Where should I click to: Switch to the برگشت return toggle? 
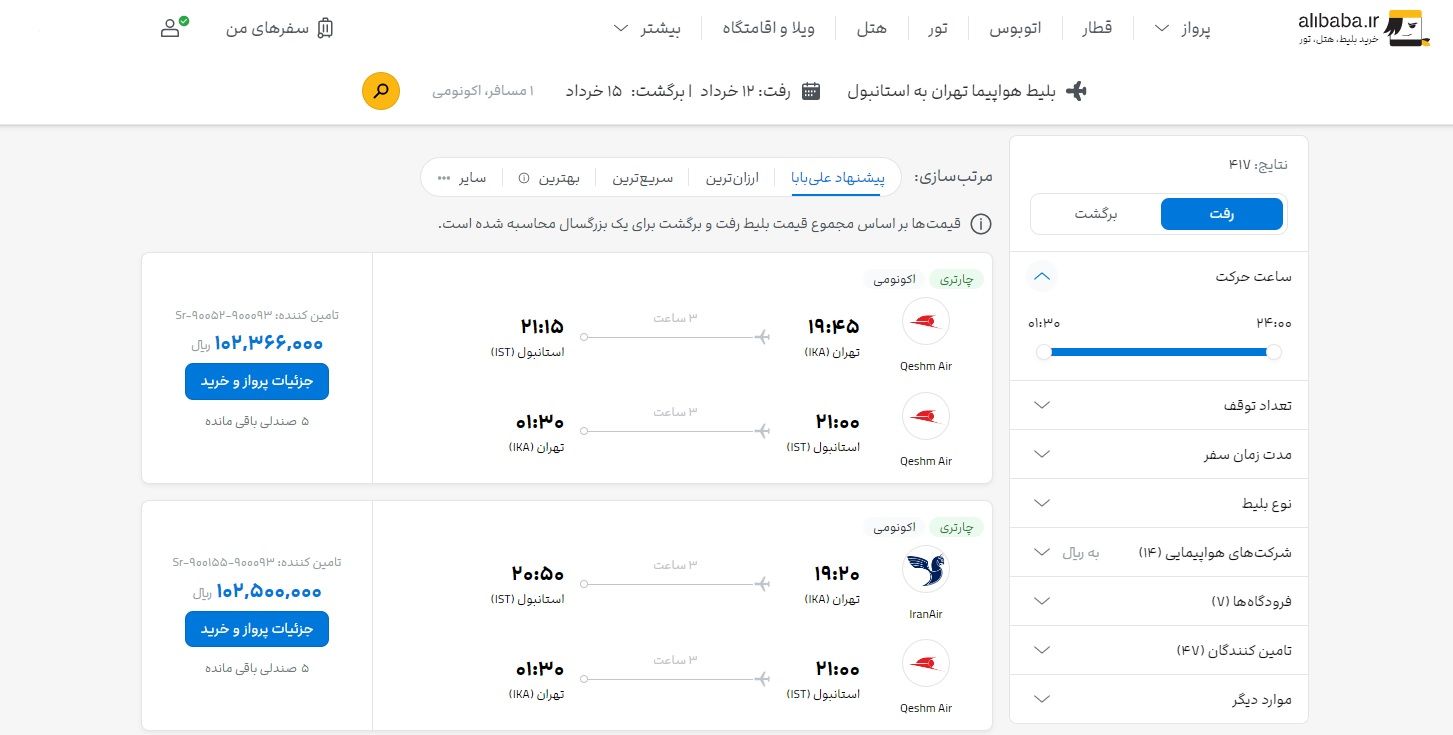pyautogui.click(x=1096, y=214)
